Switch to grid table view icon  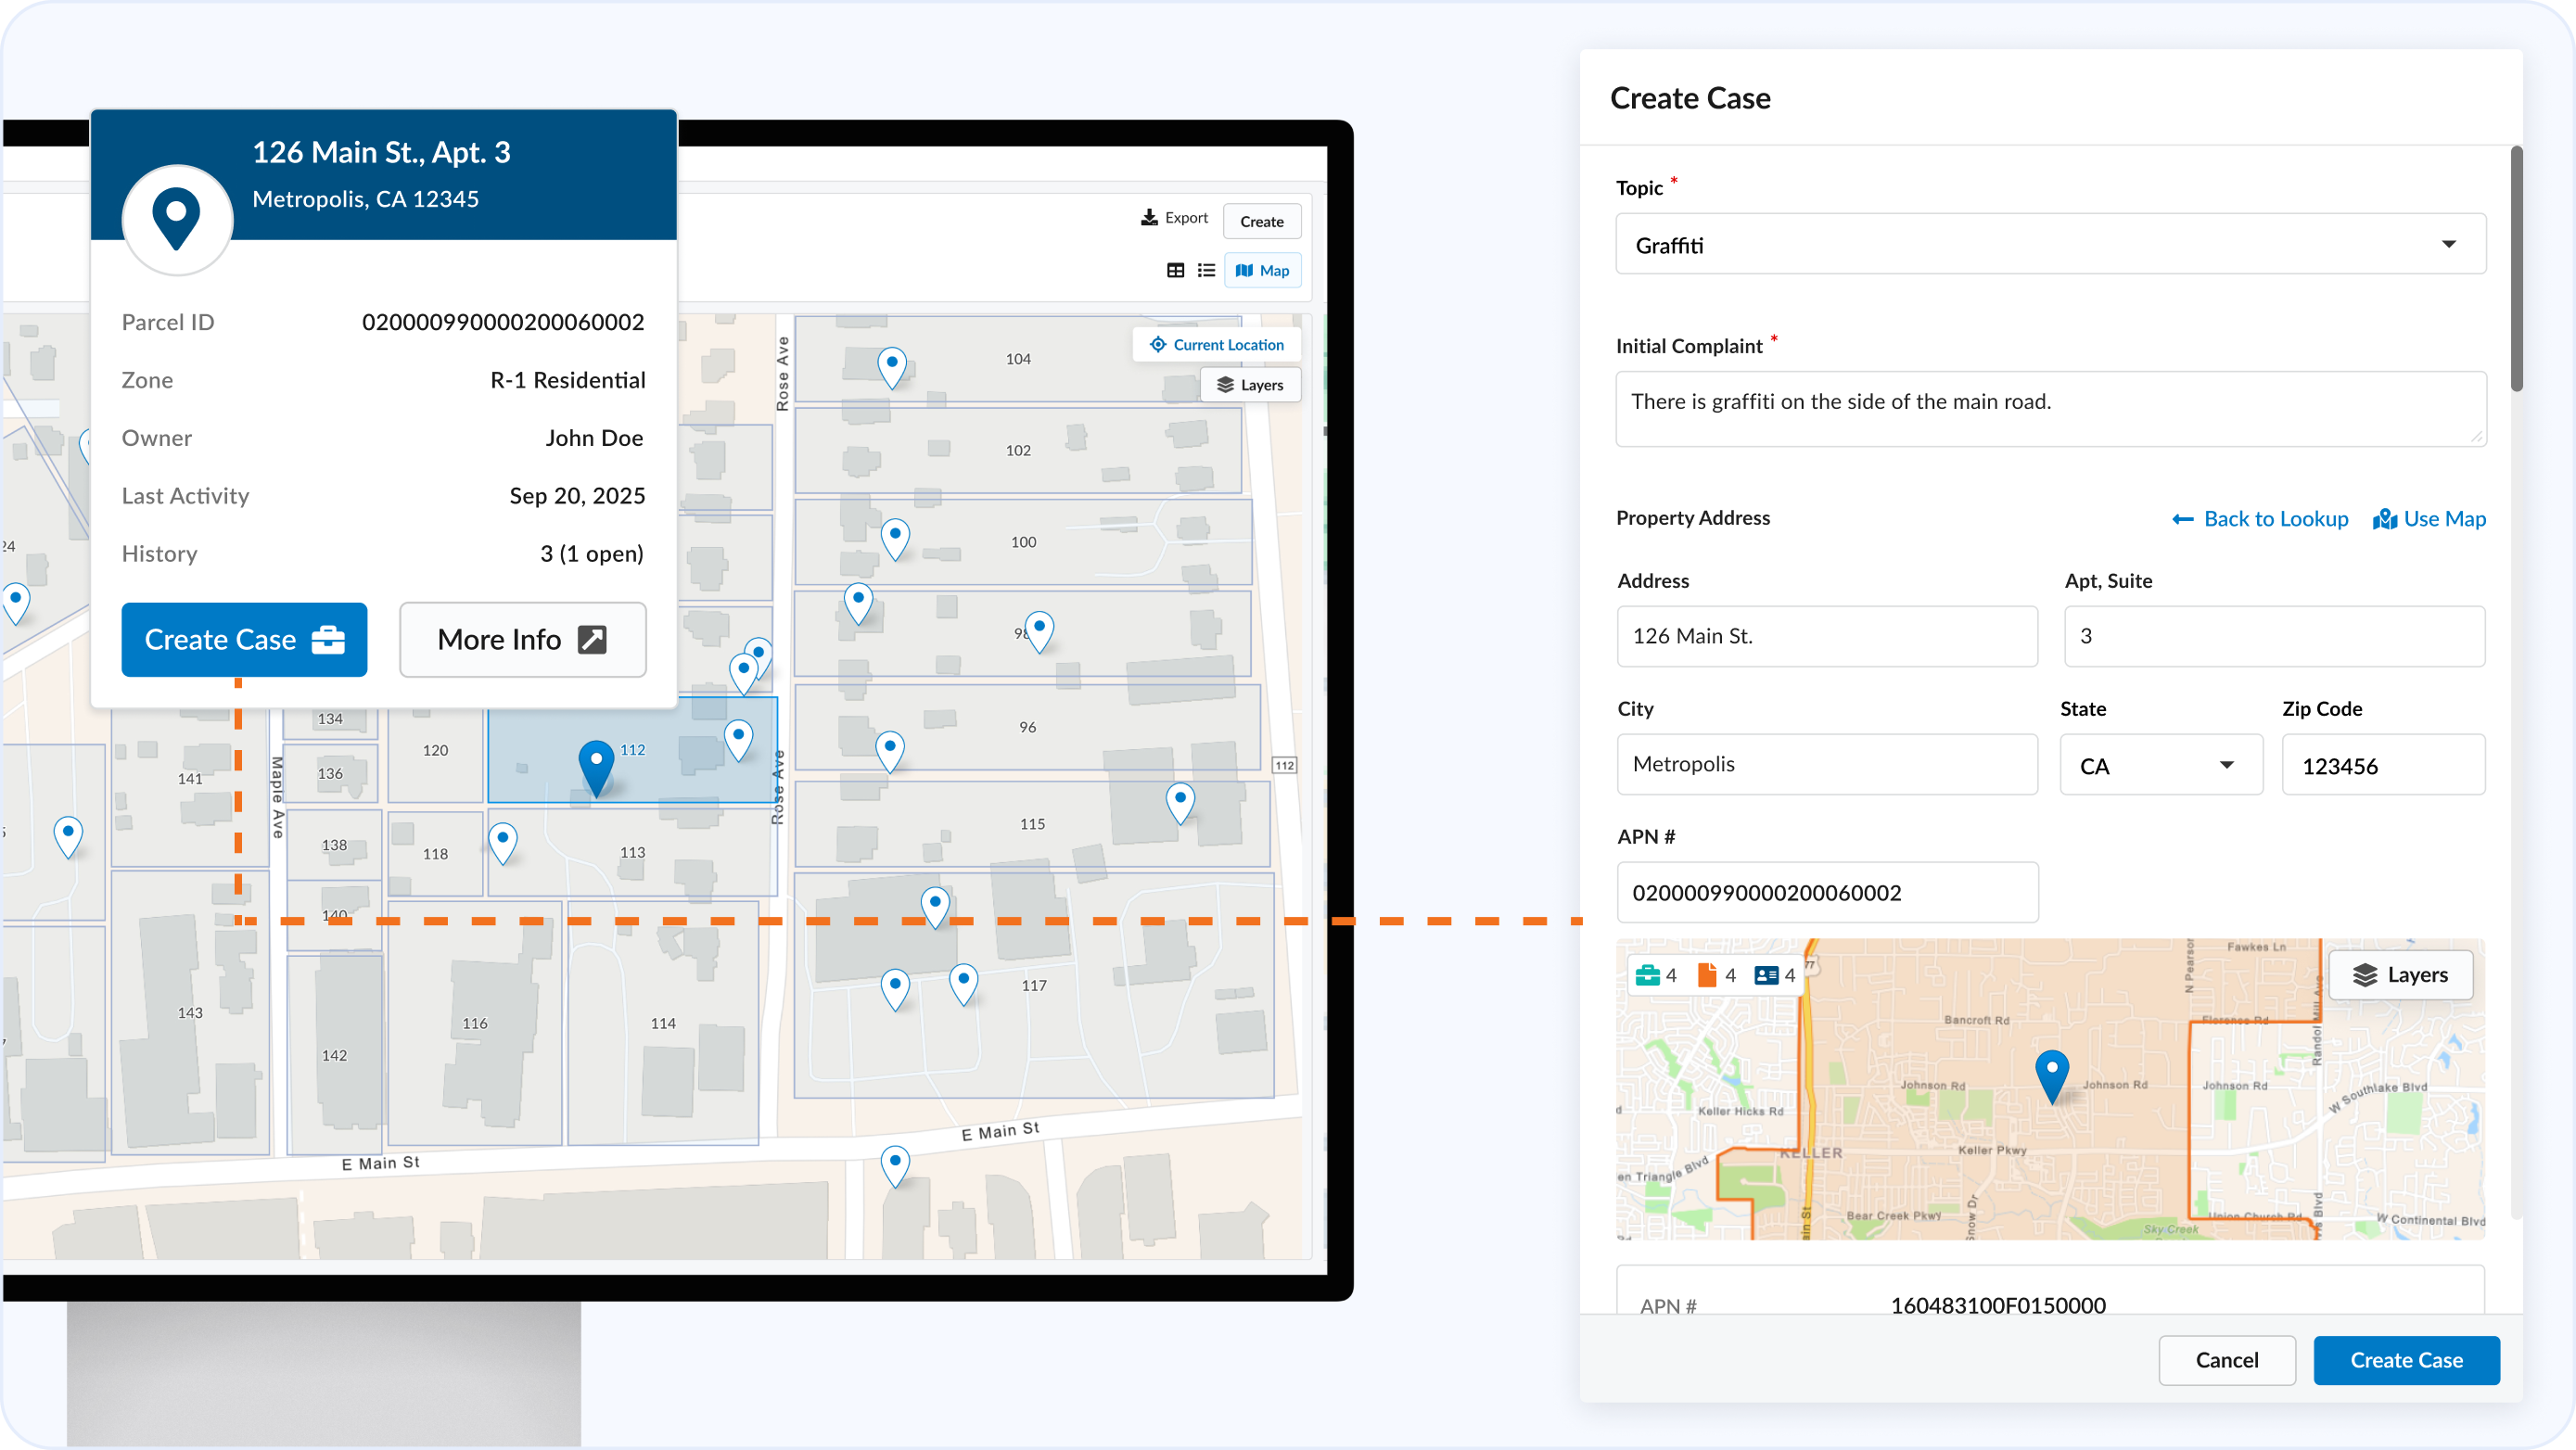1175,270
